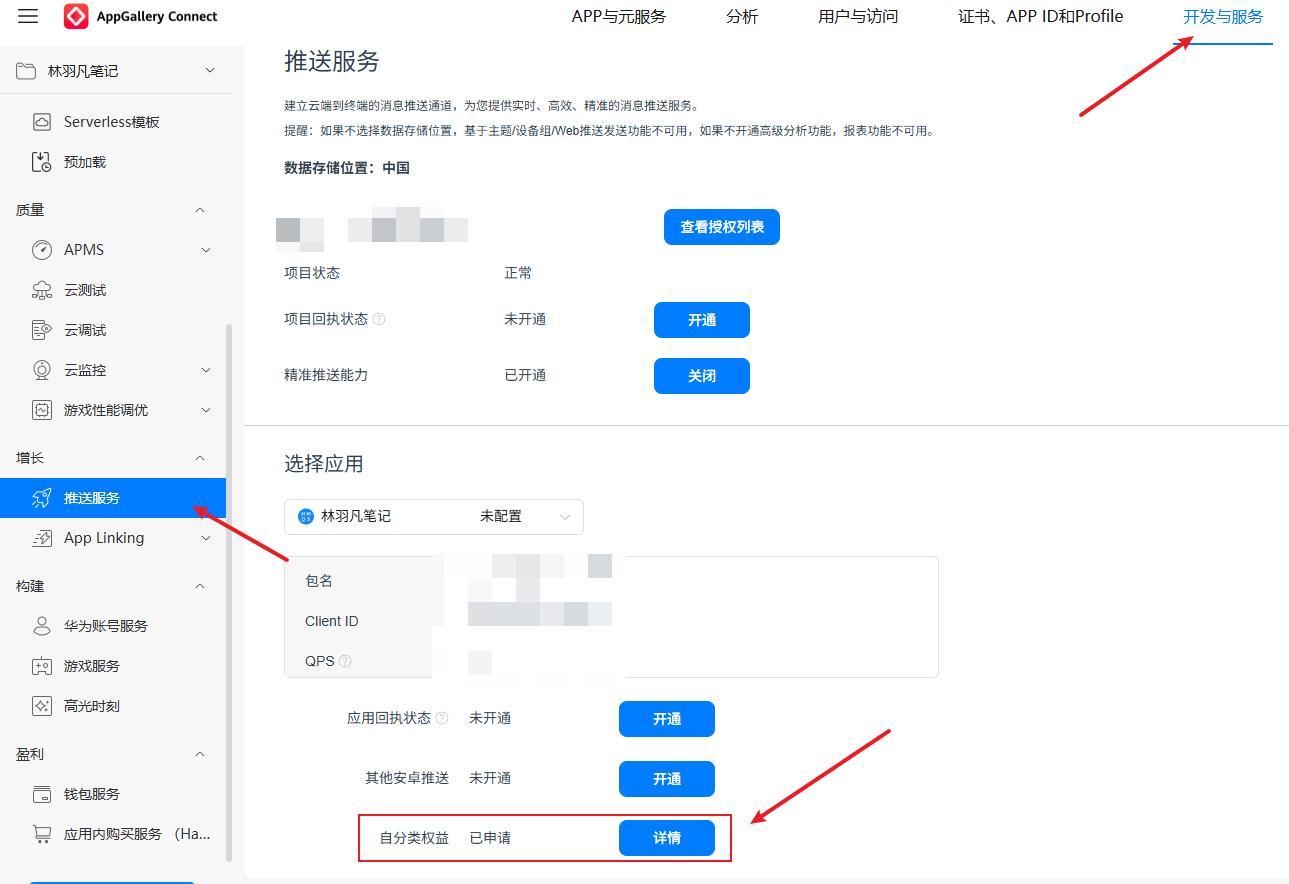Click 详情 for 自分类权益
The width and height of the screenshot is (1289, 884).
(x=667, y=838)
